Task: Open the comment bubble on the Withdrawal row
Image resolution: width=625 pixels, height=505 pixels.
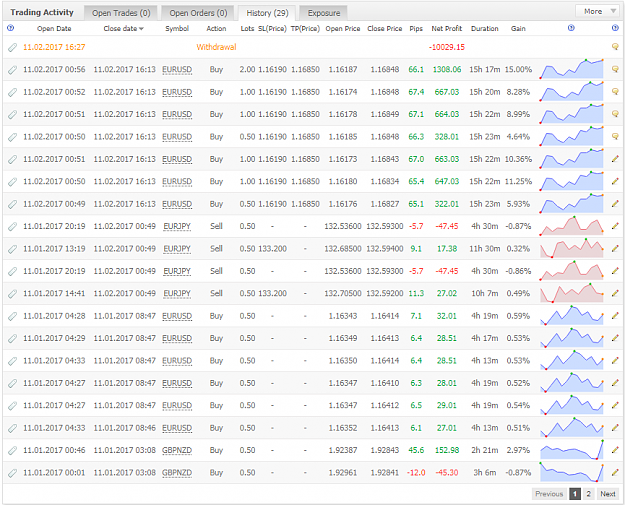Action: [615, 47]
